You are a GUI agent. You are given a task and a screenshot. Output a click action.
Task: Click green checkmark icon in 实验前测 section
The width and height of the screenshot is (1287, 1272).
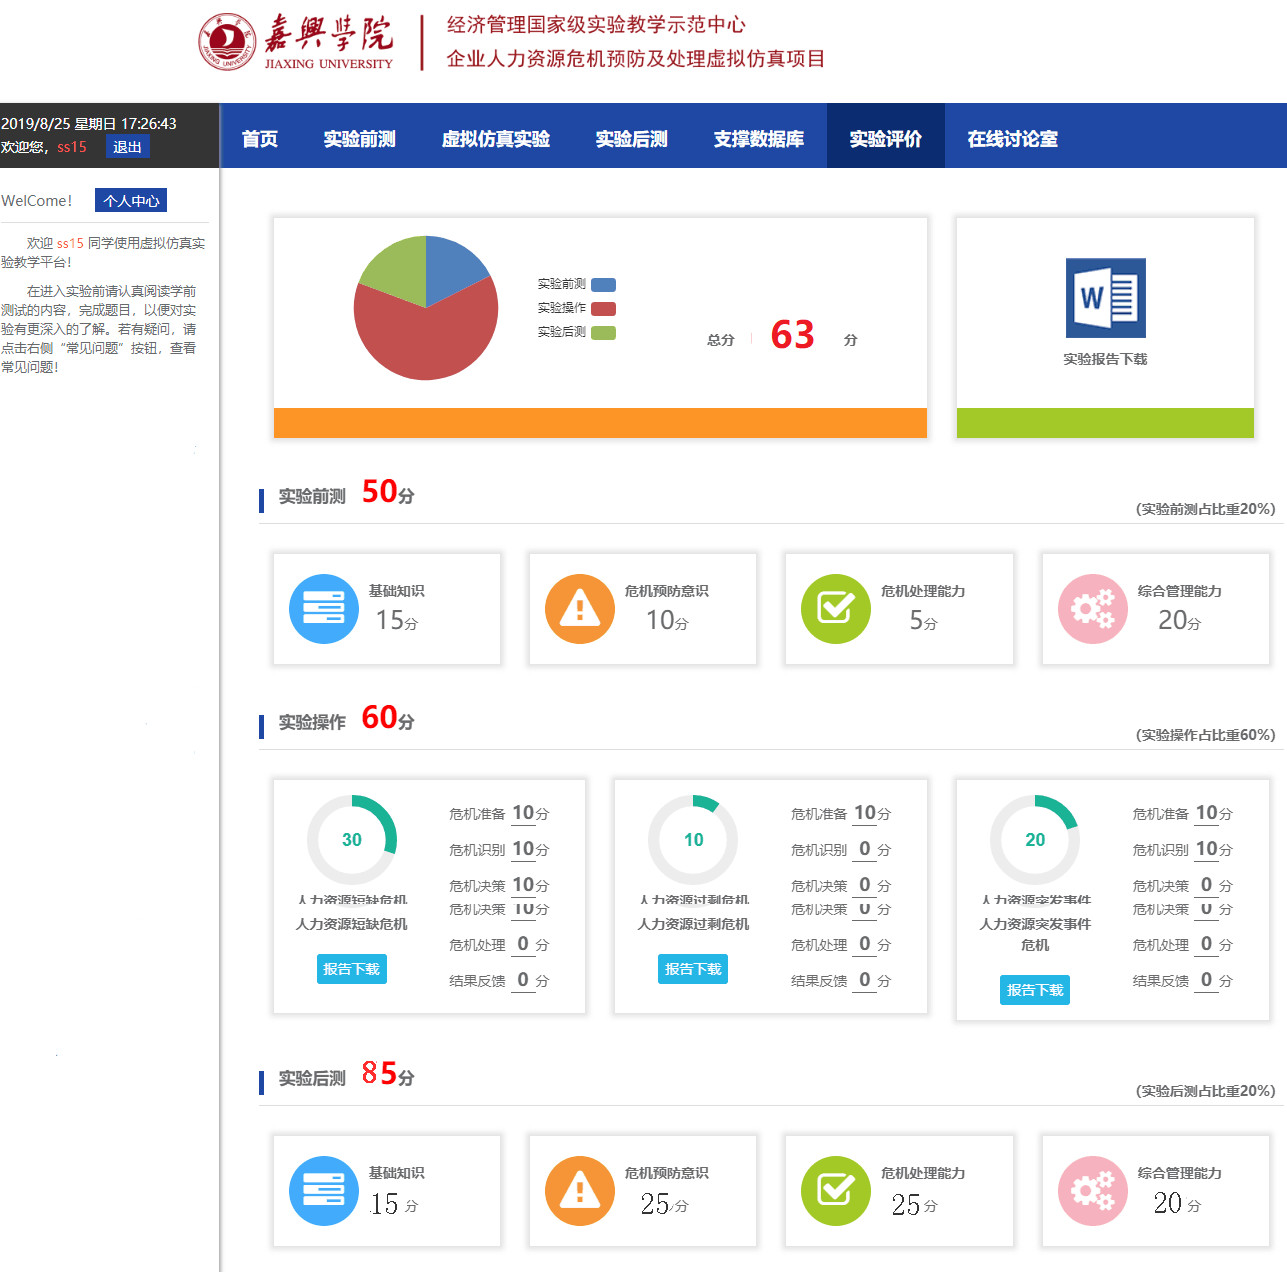click(835, 609)
